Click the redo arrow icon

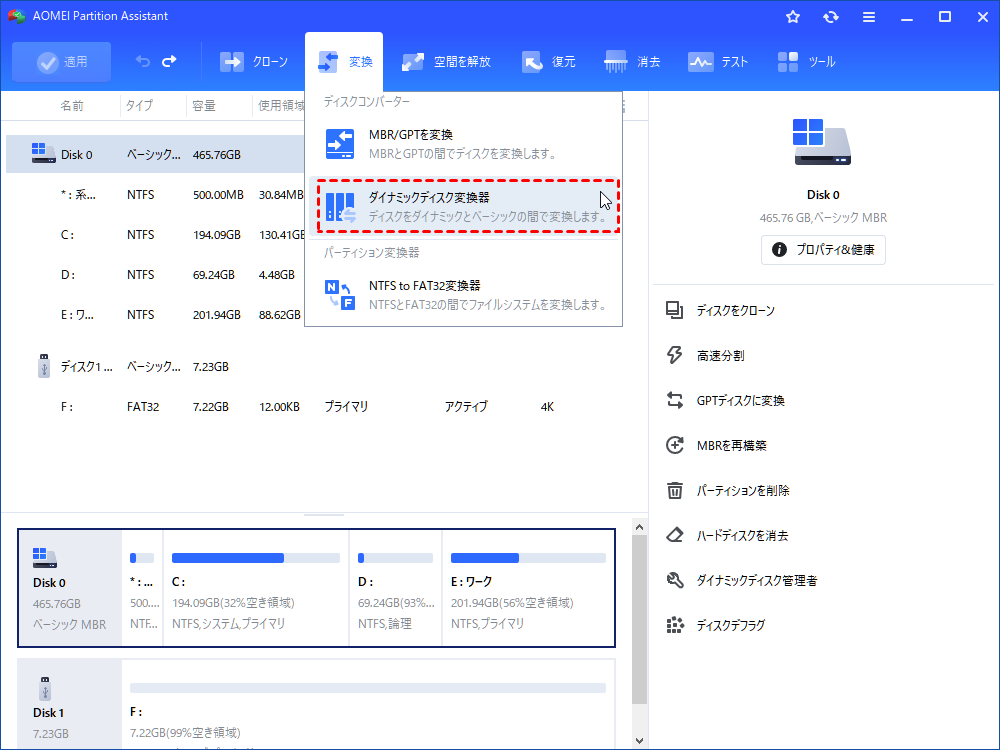169,62
